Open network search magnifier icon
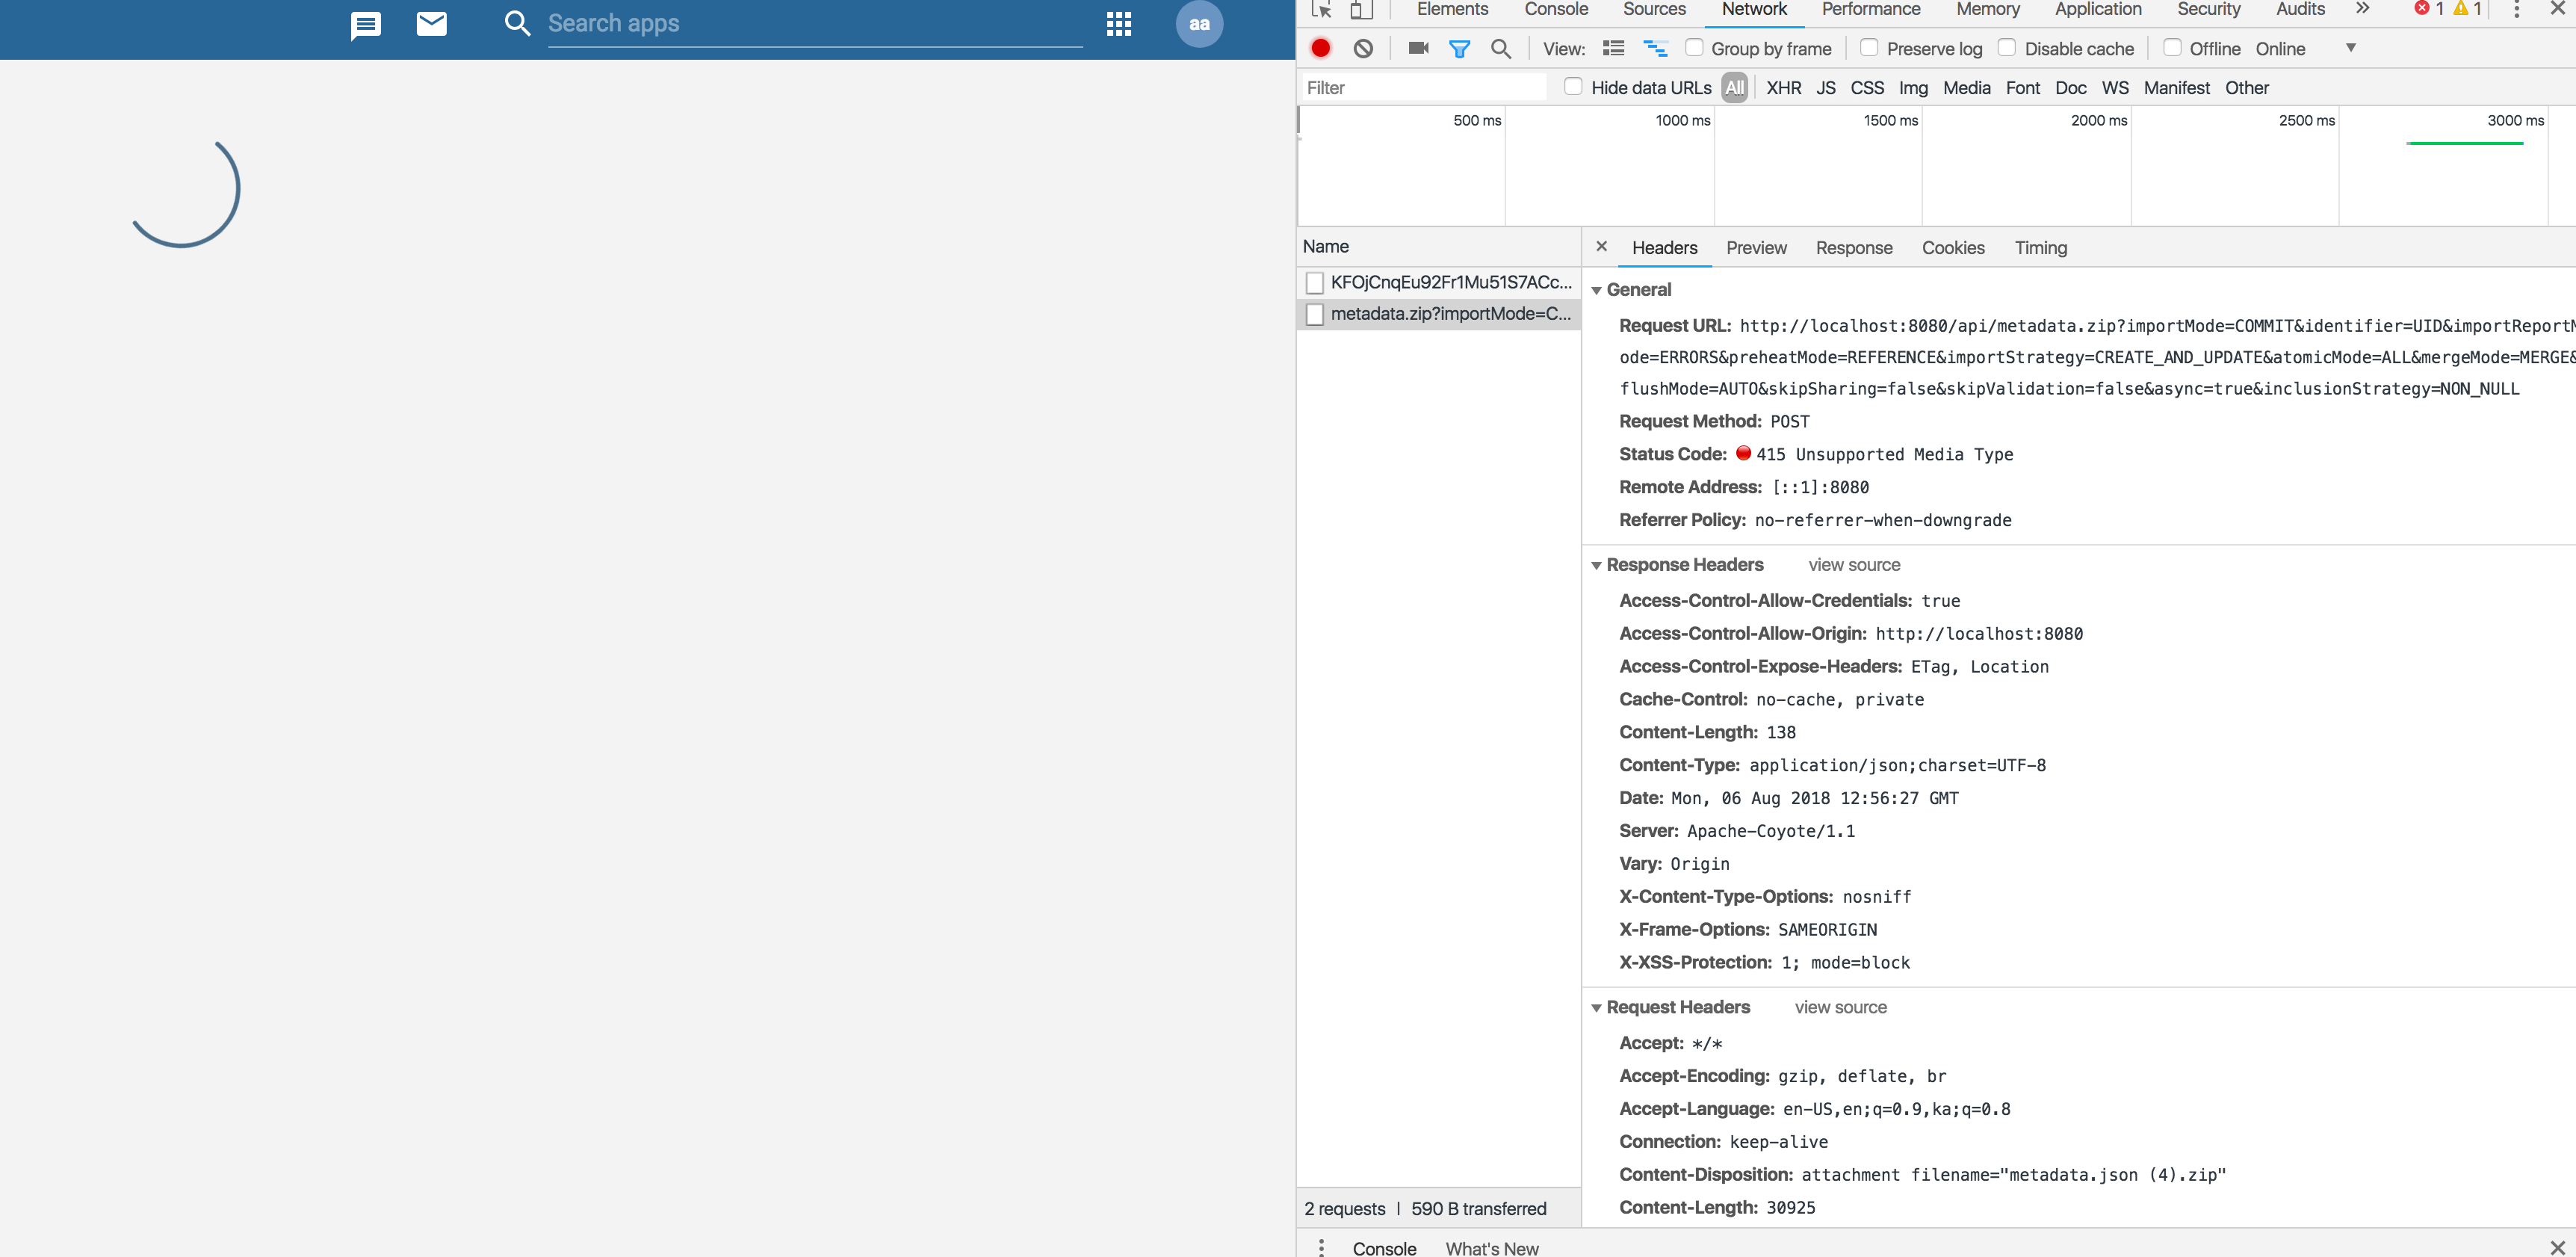This screenshot has height=1257, width=2576. point(1500,48)
